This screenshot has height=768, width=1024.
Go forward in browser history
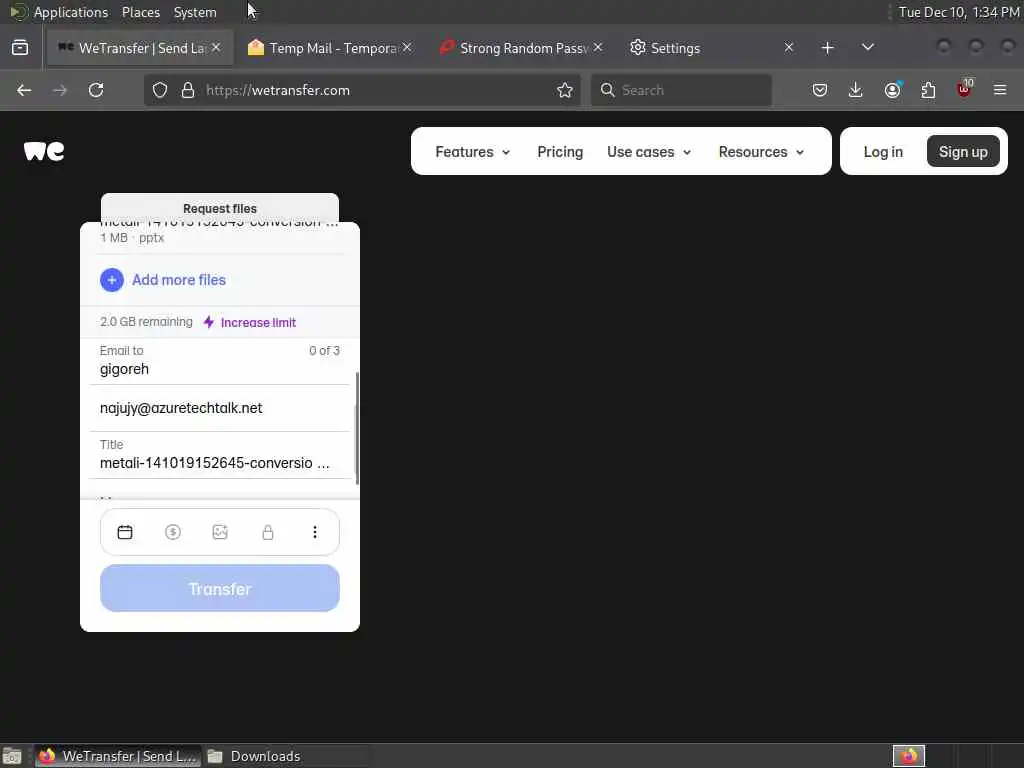59,90
